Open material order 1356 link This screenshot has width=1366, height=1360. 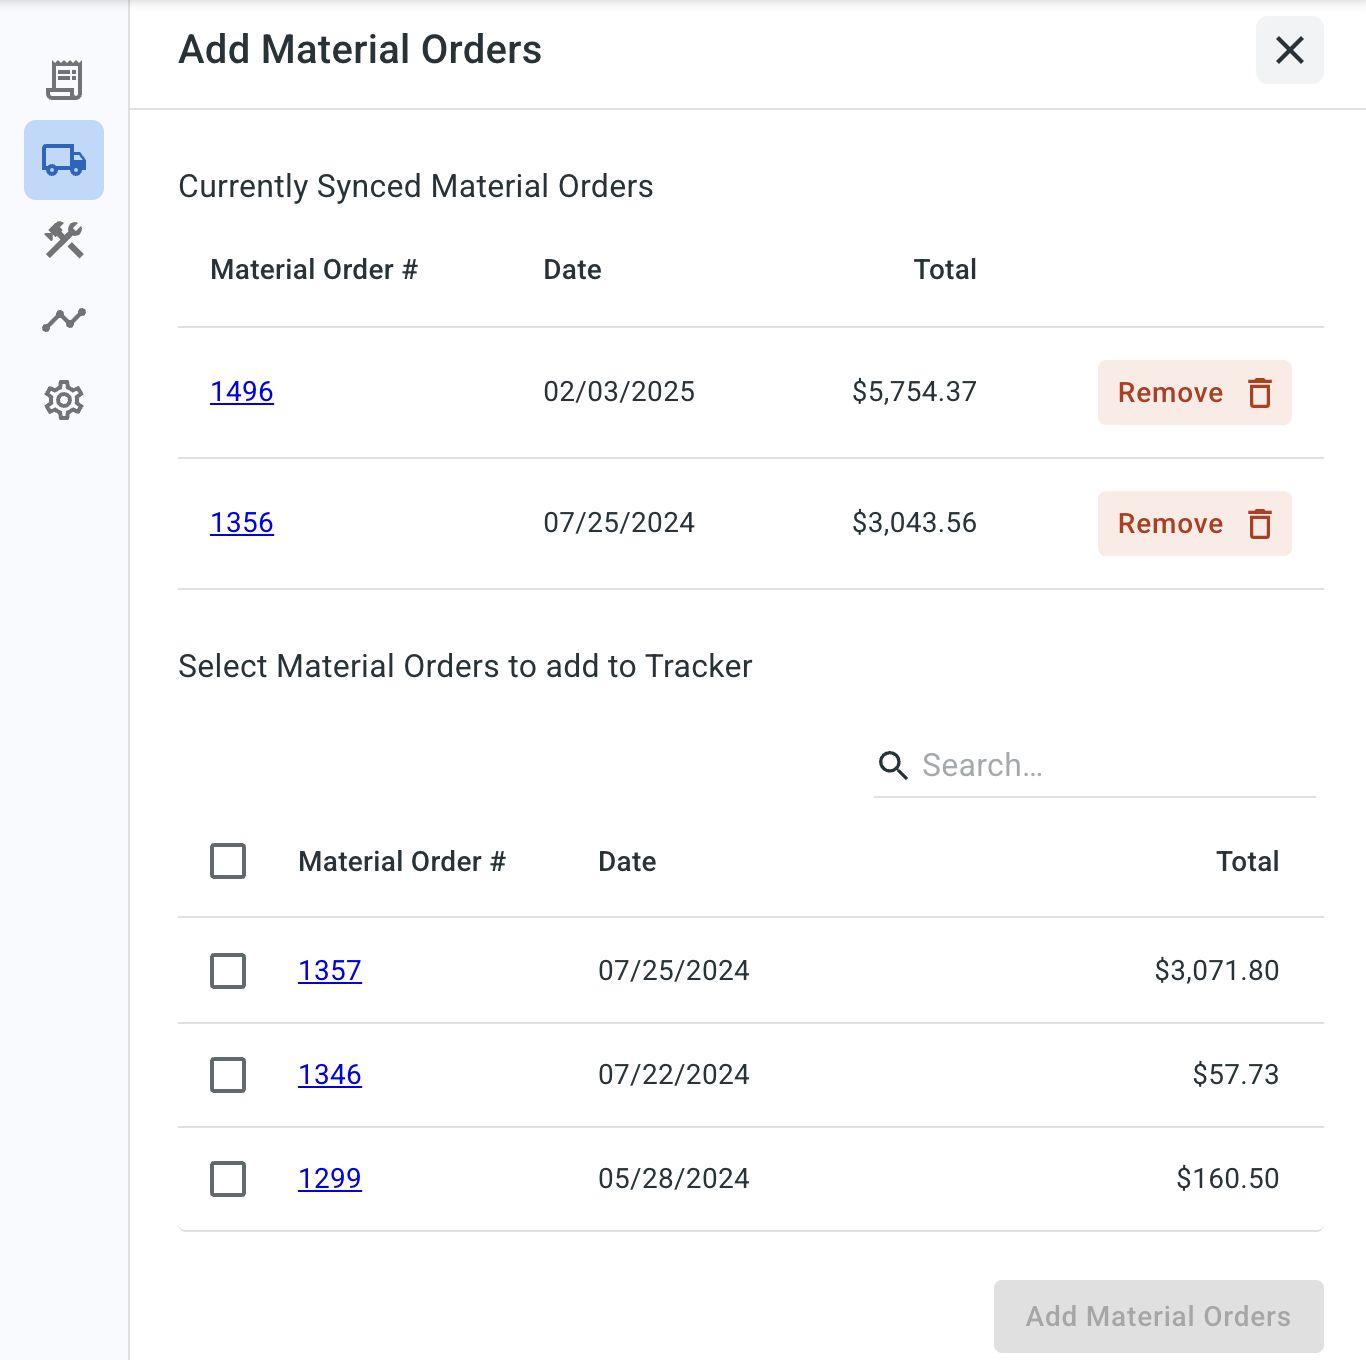pos(242,523)
